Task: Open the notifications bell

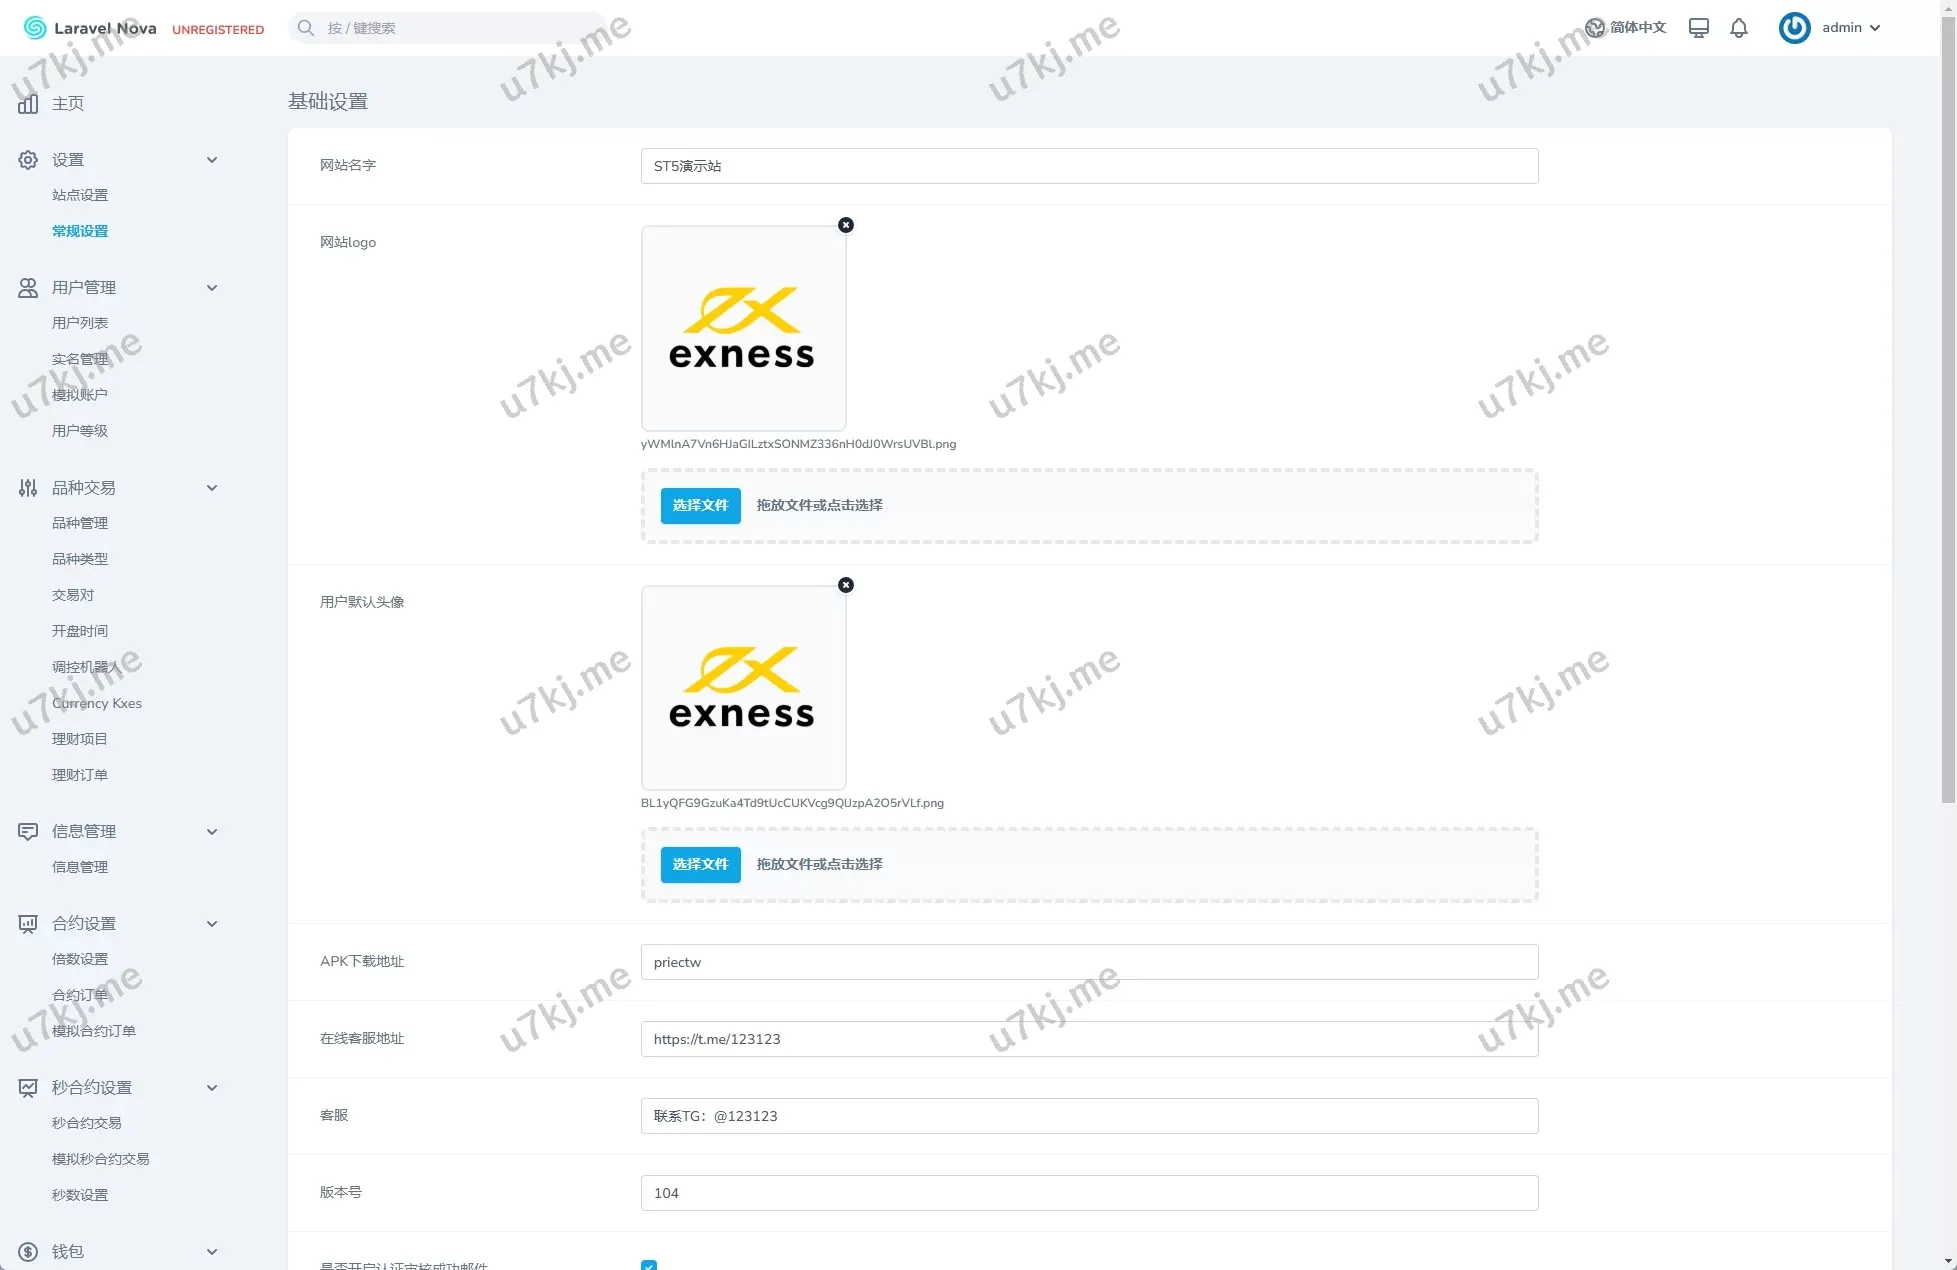Action: coord(1739,28)
